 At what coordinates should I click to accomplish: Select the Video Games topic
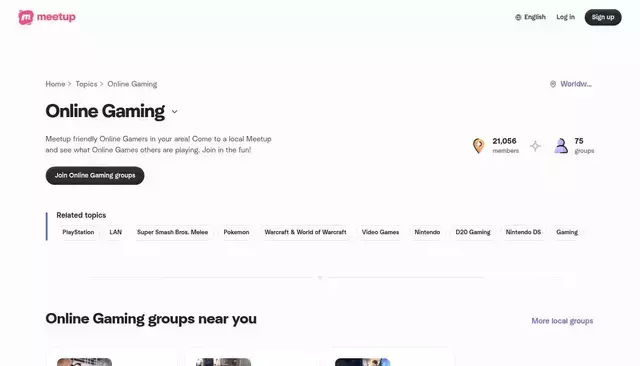point(380,232)
